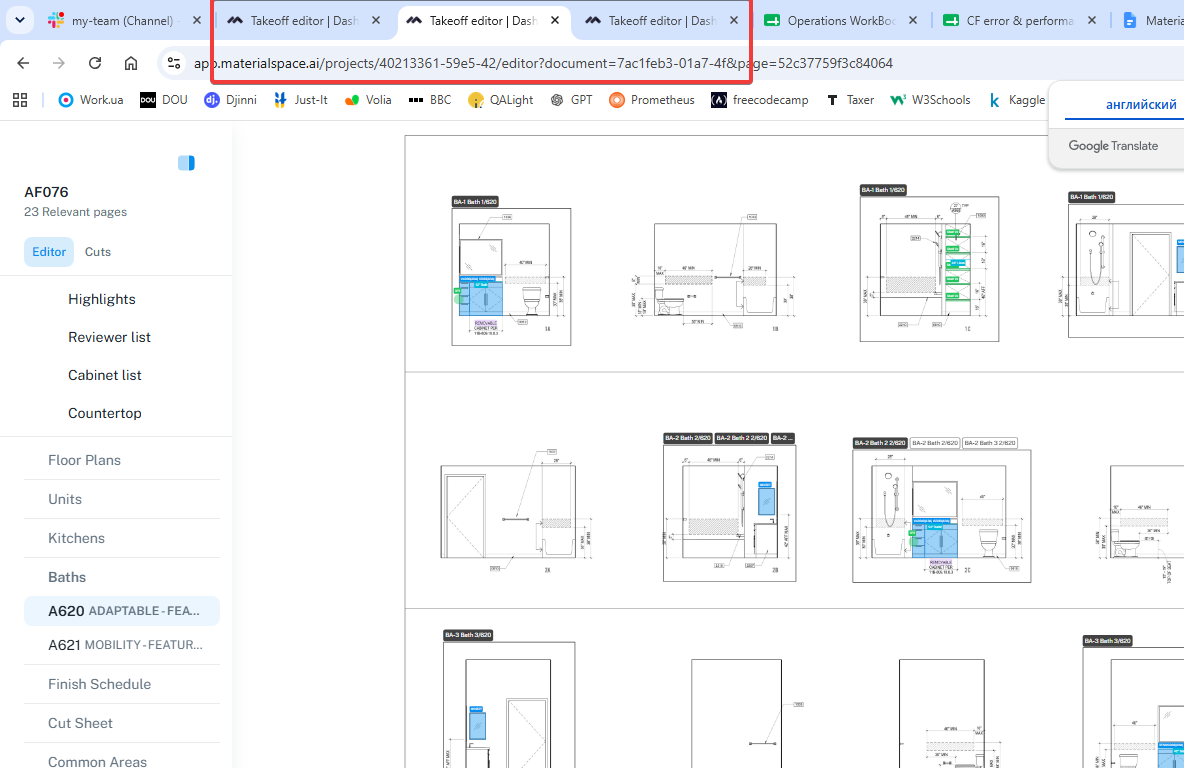
Task: Open the Work.ua bookmark
Action: pyautogui.click(x=91, y=100)
